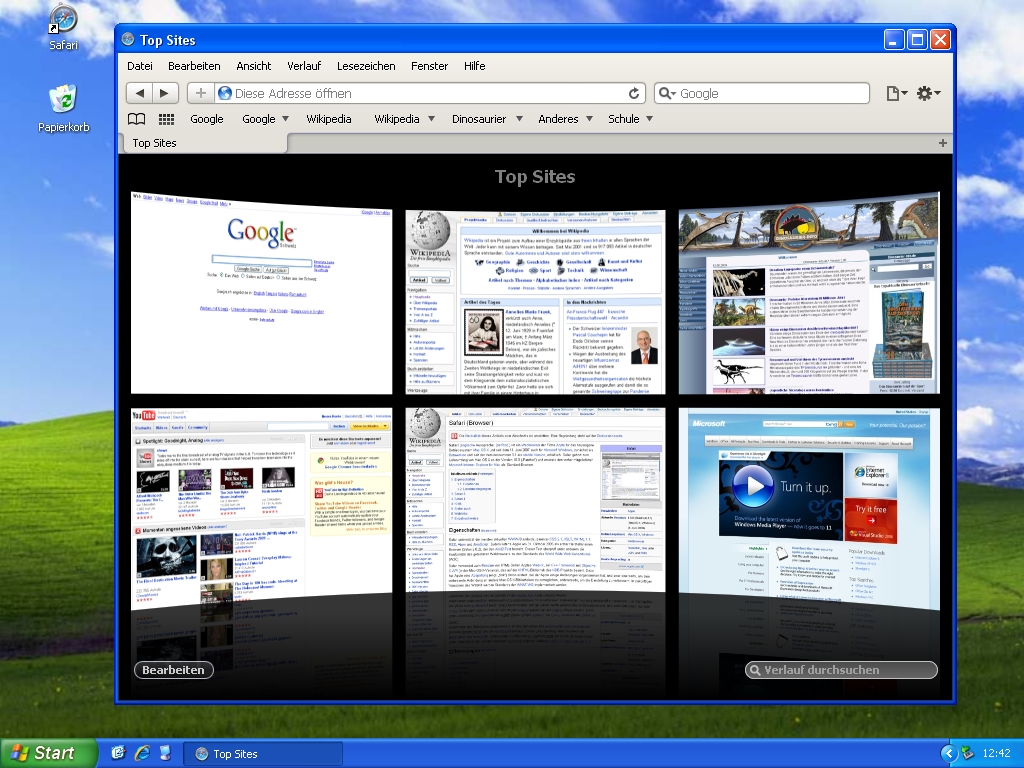Click the magnifier icon in Google search field
Screen dimensions: 1024x768
pyautogui.click(x=666, y=93)
